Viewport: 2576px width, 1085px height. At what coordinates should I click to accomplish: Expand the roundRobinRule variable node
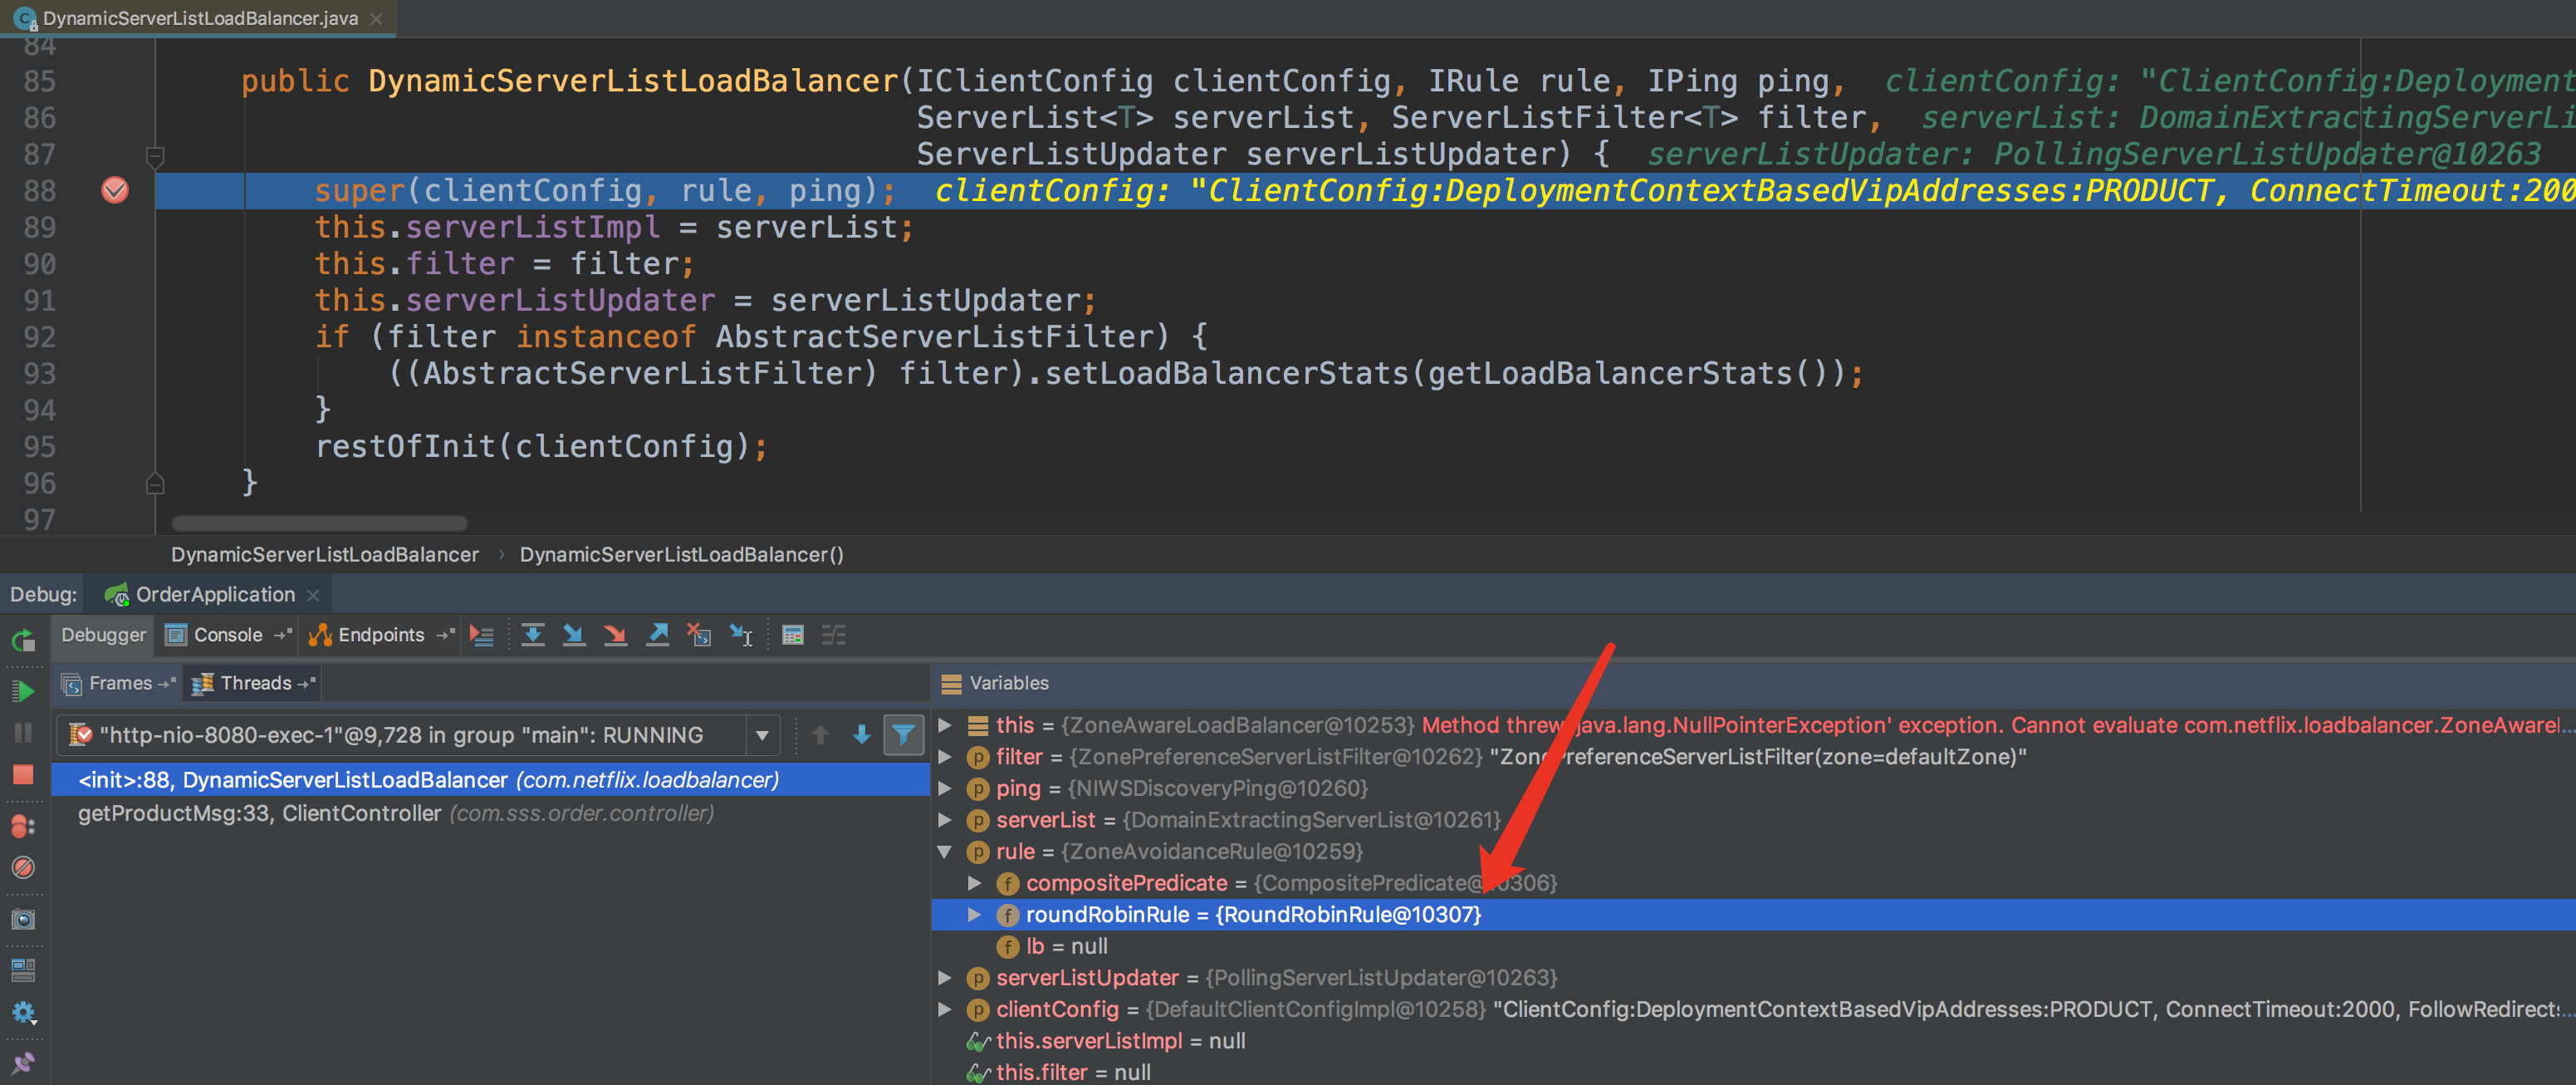[x=974, y=914]
